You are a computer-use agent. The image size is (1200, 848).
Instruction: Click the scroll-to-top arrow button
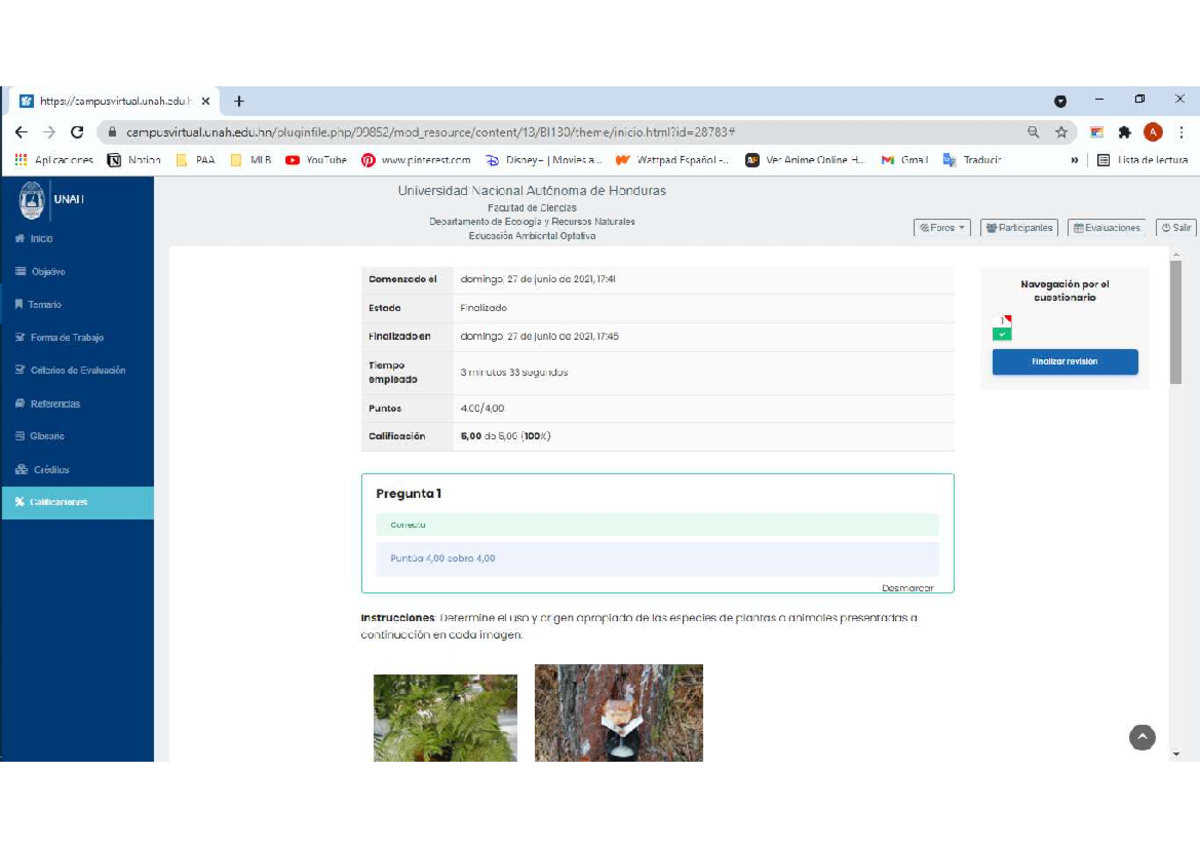[1142, 737]
